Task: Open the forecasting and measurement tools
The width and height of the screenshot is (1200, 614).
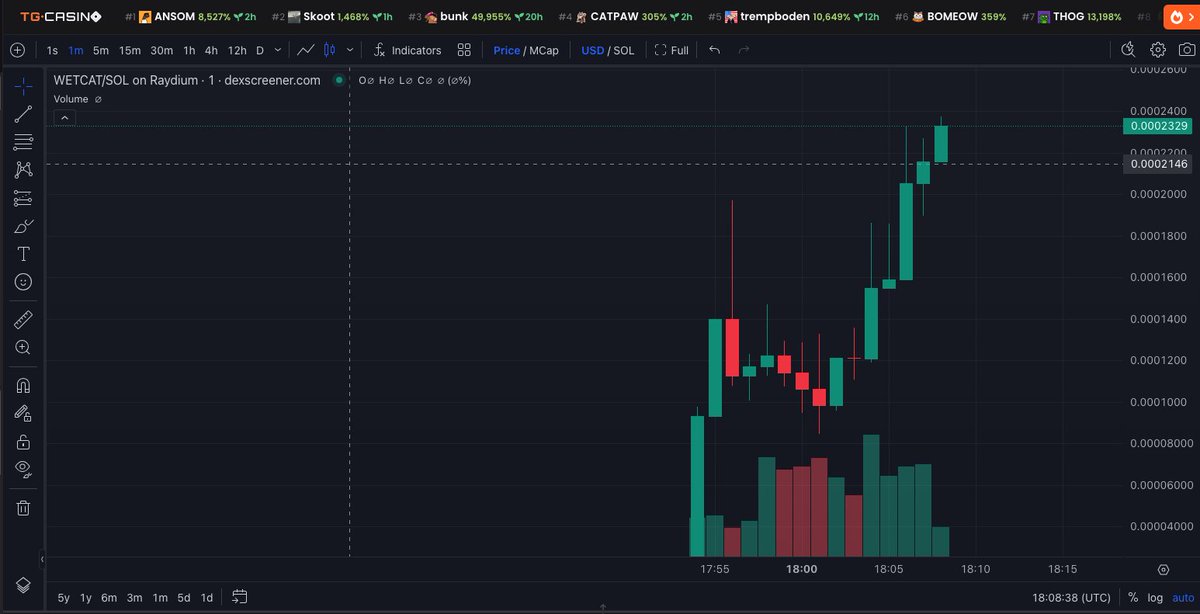Action: pos(23,198)
